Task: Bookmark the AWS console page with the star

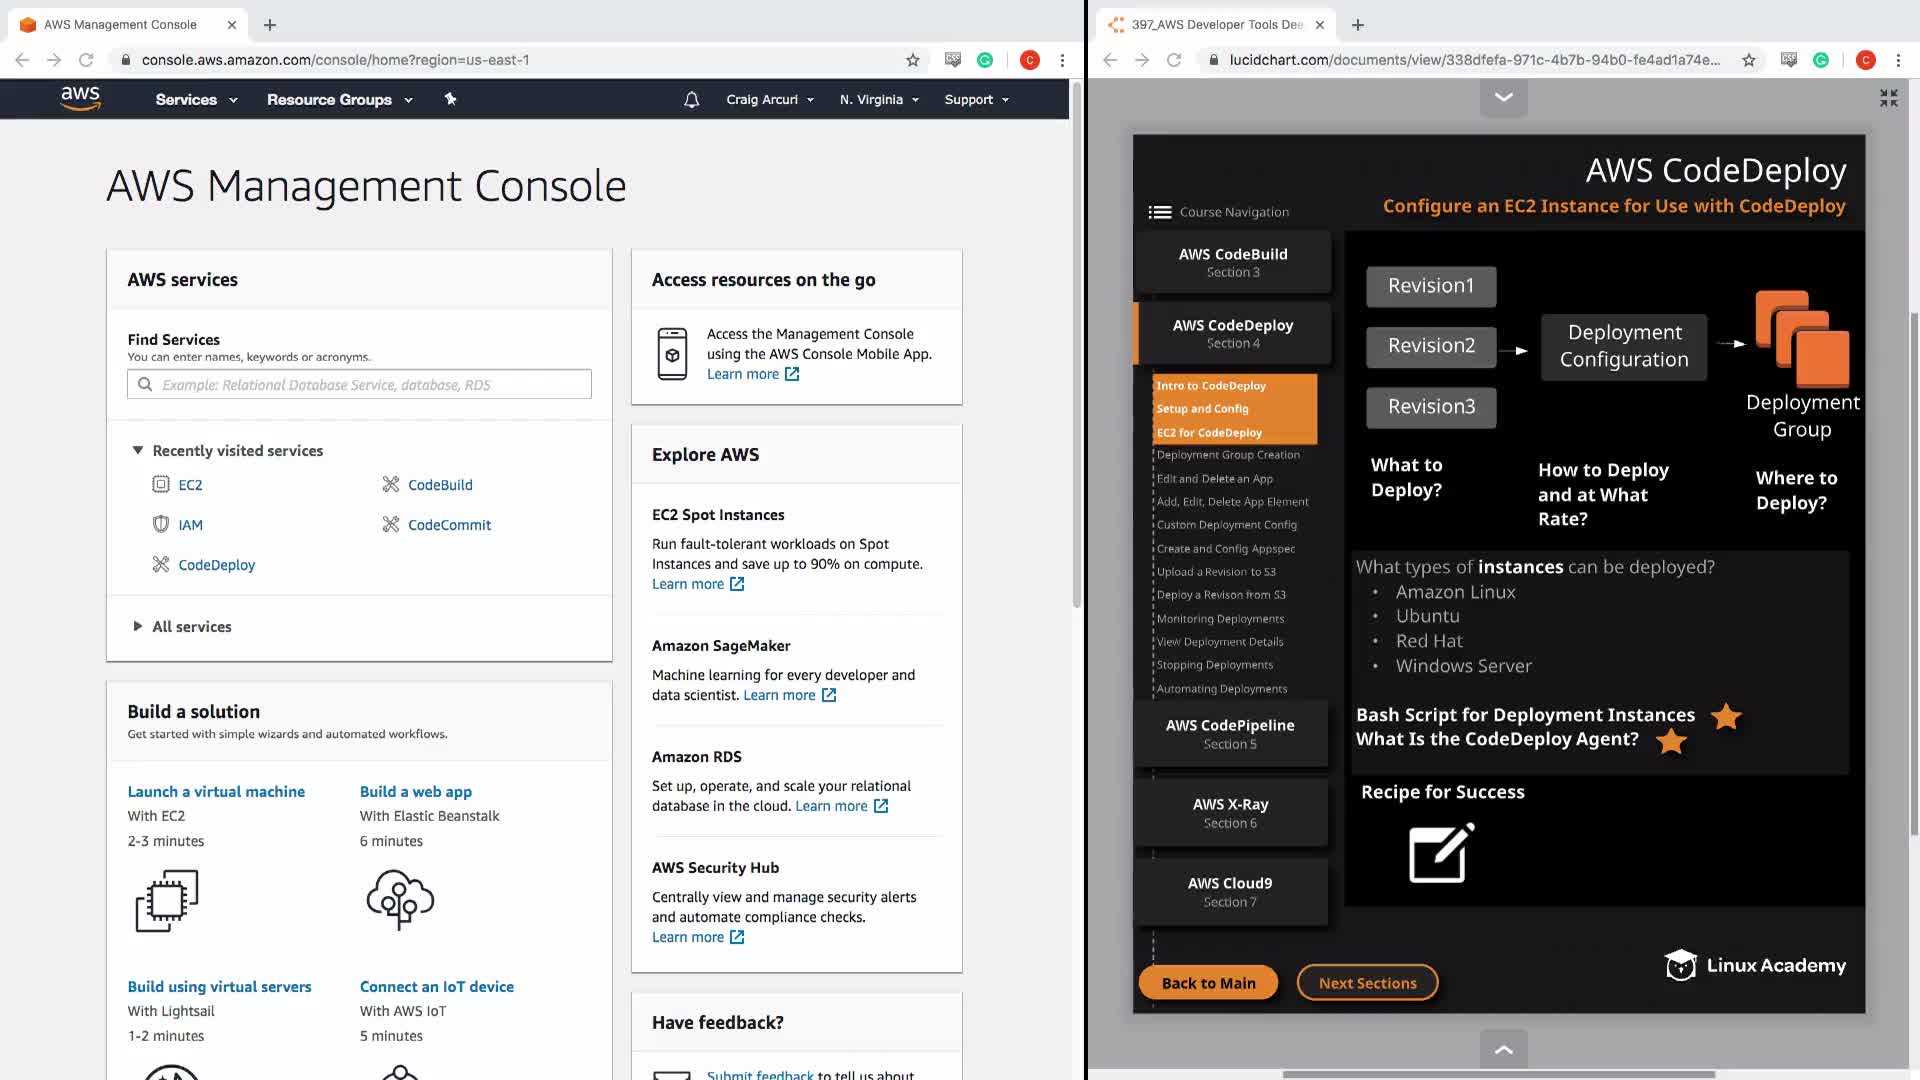Action: 912,60
